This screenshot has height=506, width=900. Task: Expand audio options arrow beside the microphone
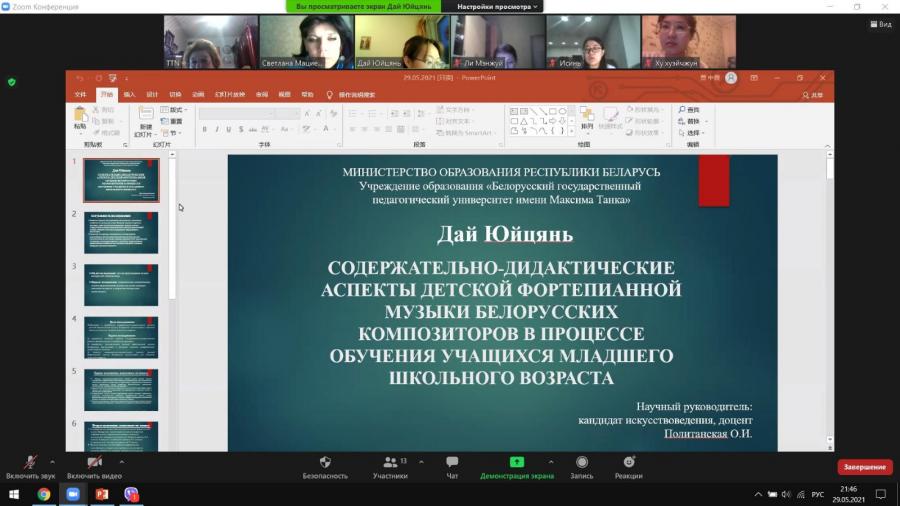(x=52, y=461)
